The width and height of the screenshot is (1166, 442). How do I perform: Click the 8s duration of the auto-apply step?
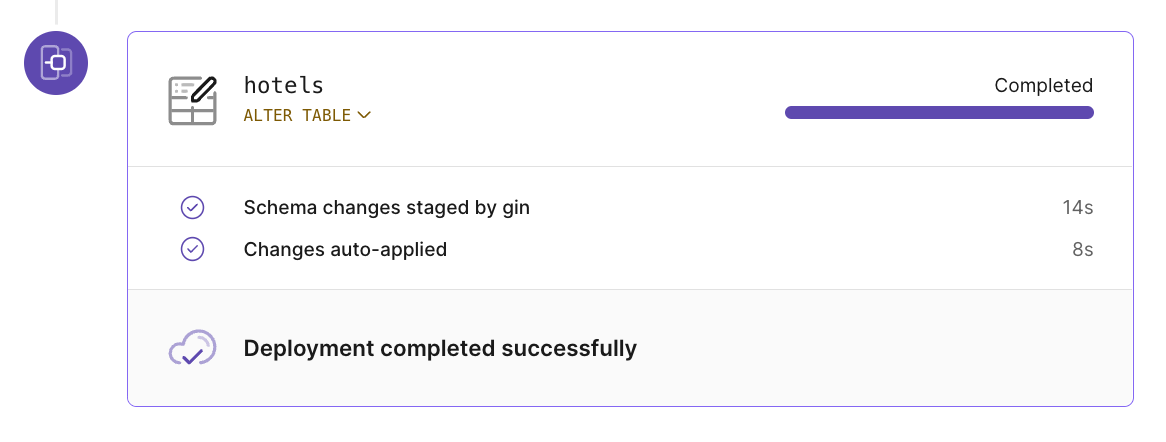coord(1082,249)
